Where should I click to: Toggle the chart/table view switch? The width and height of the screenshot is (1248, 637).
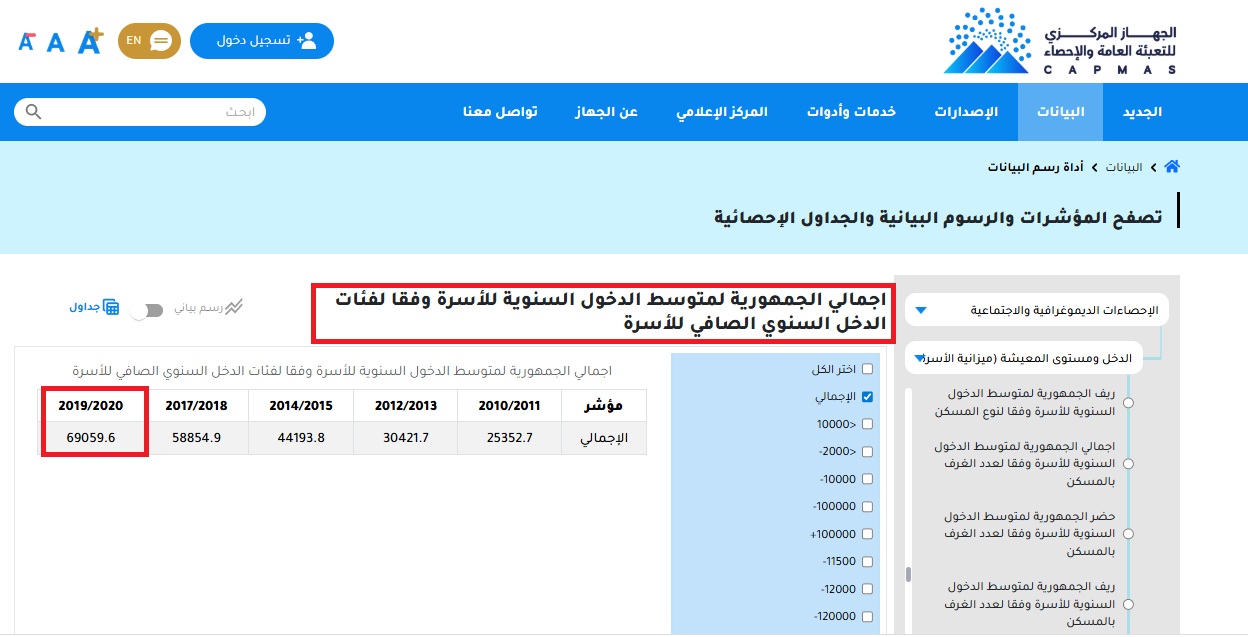tap(146, 311)
